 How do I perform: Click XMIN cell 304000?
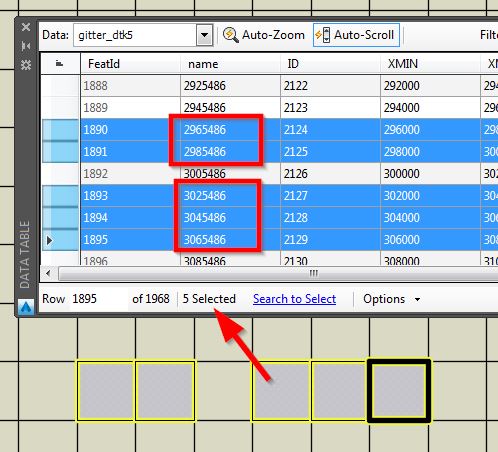coord(430,218)
